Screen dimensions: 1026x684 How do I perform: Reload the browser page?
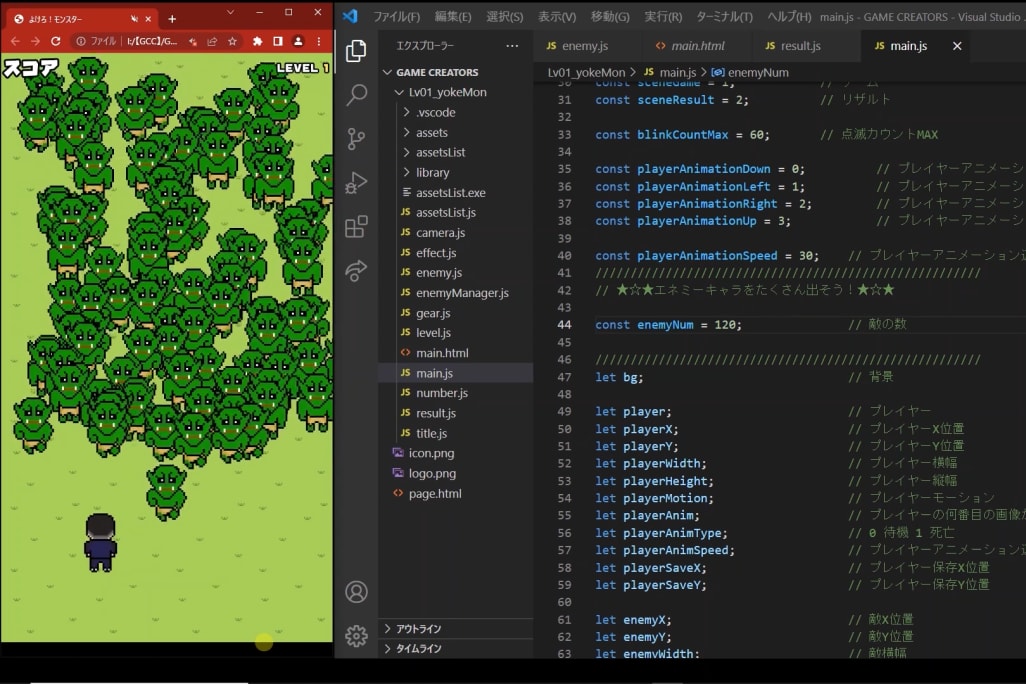tap(56, 41)
